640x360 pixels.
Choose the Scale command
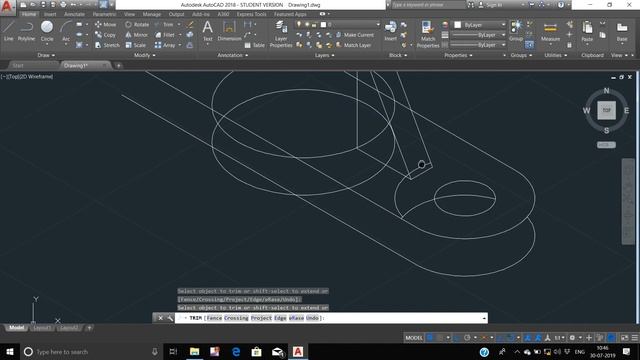[135, 45]
